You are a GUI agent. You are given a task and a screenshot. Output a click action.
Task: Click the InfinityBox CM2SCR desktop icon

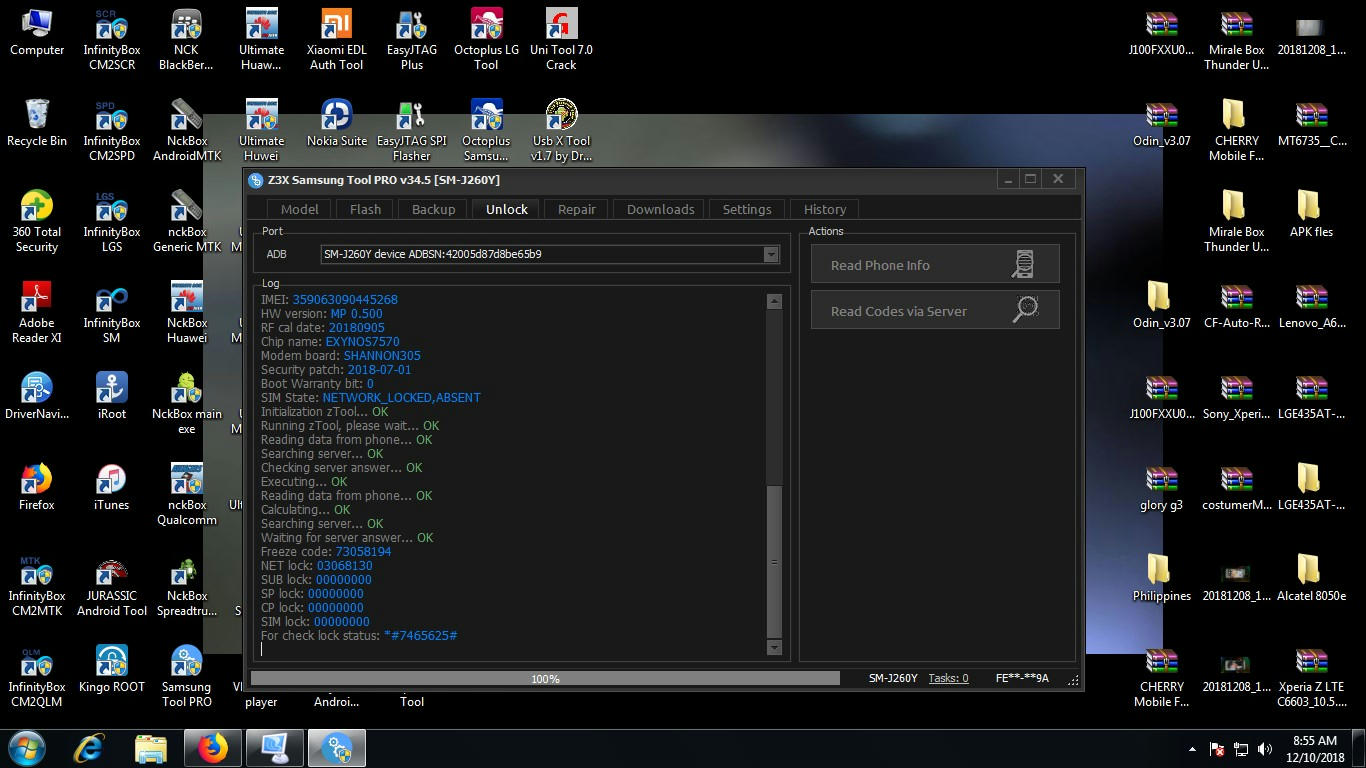111,40
